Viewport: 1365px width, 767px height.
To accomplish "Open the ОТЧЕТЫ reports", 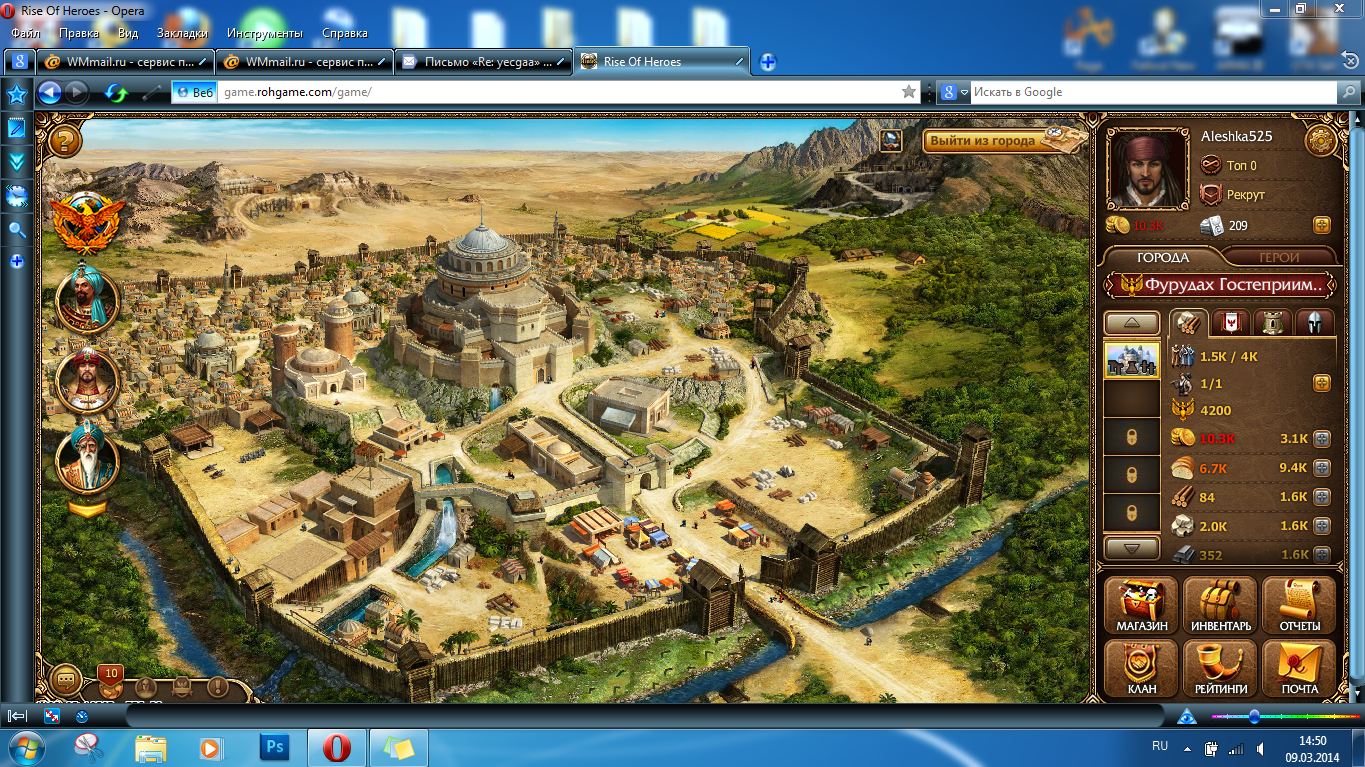I will (x=1300, y=606).
